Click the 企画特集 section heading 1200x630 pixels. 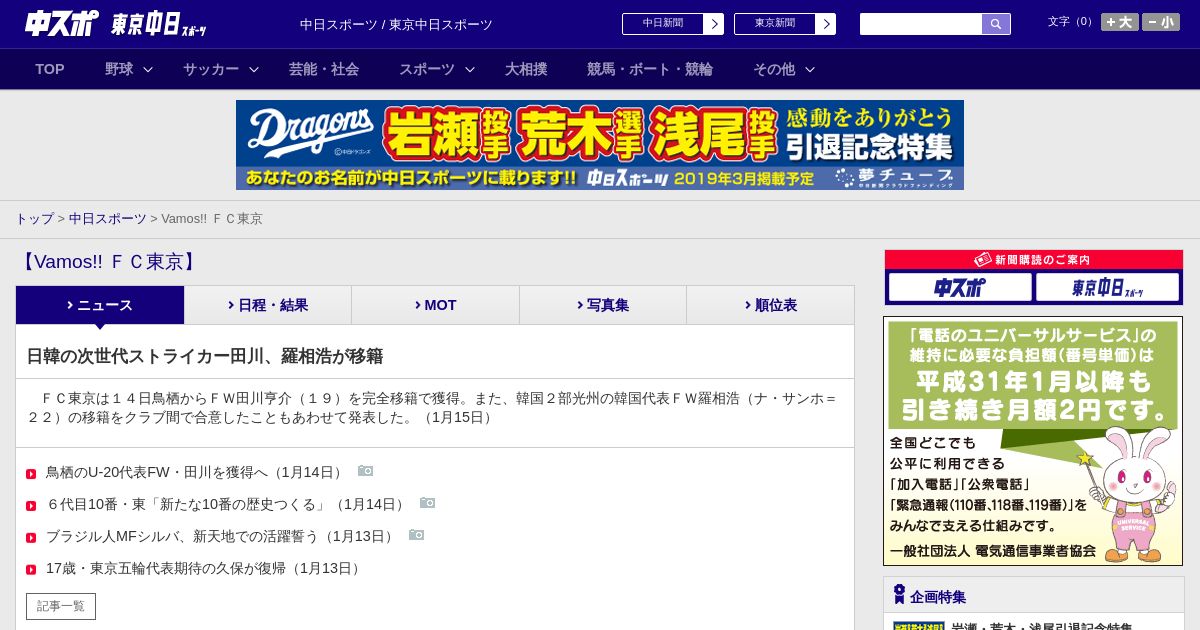point(938,596)
